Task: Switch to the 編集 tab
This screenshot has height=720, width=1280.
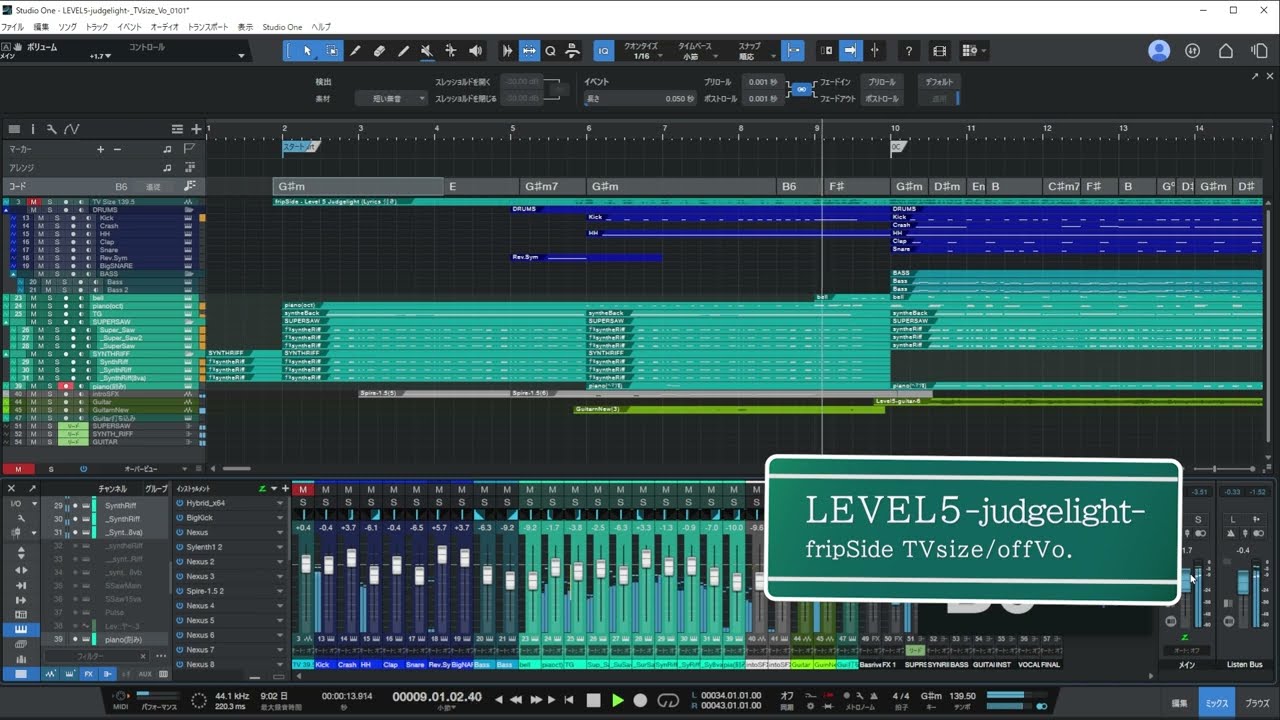Action: [1179, 703]
